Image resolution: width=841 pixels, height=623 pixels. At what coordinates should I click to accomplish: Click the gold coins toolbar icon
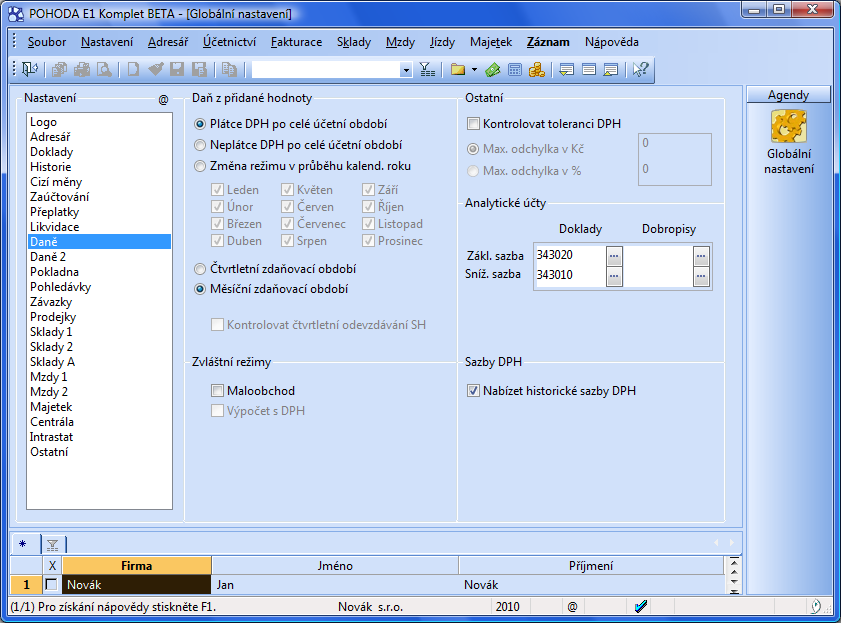click(x=537, y=69)
